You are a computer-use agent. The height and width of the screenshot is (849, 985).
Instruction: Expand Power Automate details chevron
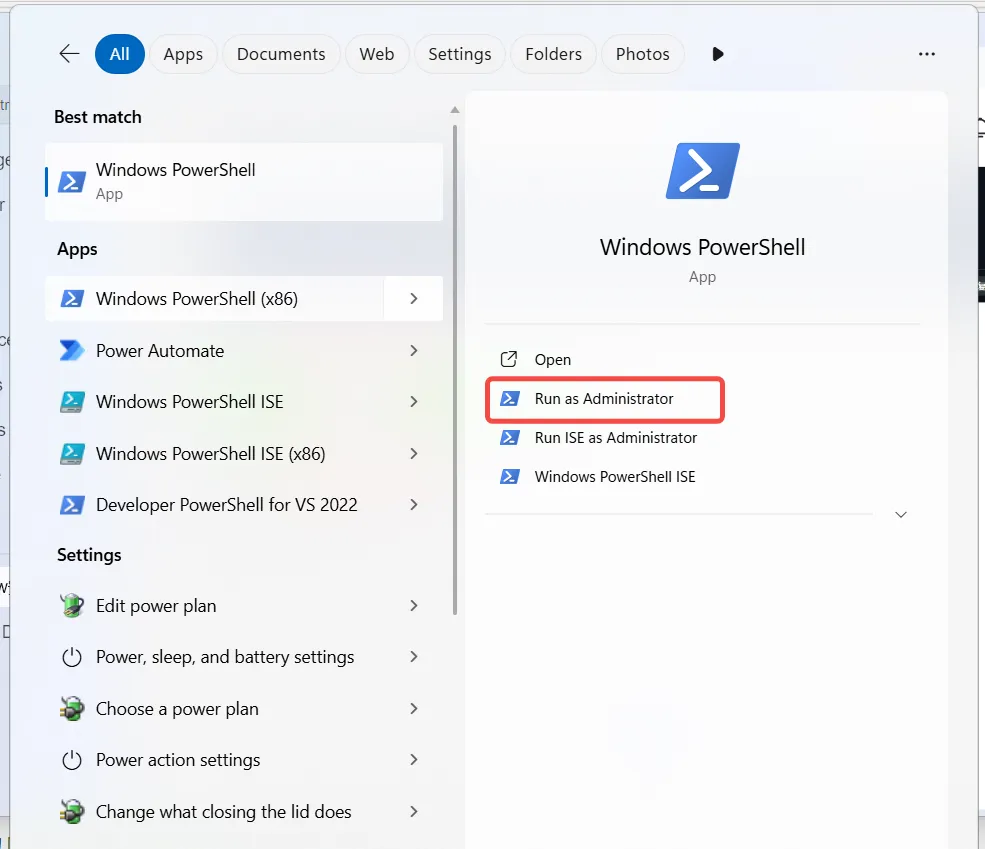coord(413,350)
